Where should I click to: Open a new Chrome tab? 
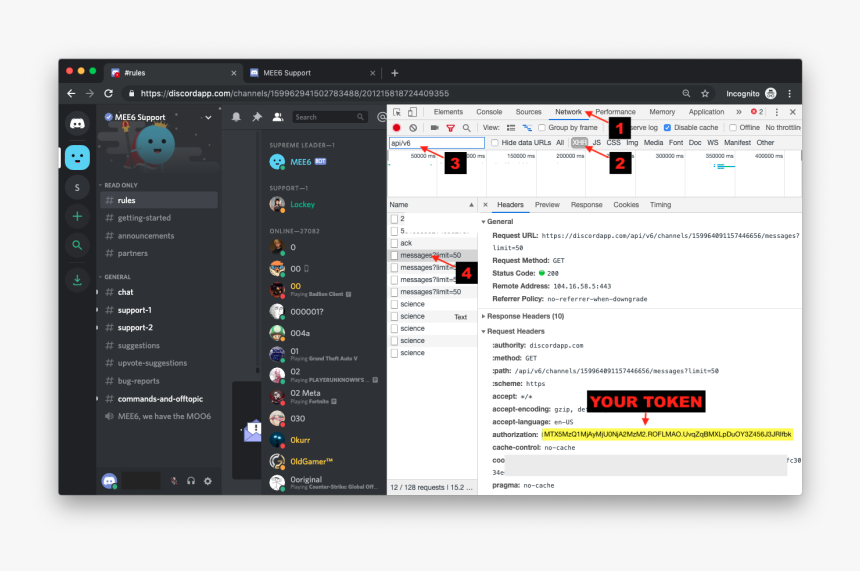tap(394, 73)
